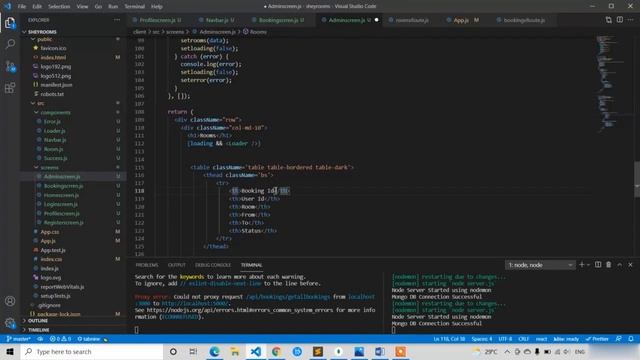Click the tabnine status bar item
This screenshot has height=360, width=640.
(92, 339)
